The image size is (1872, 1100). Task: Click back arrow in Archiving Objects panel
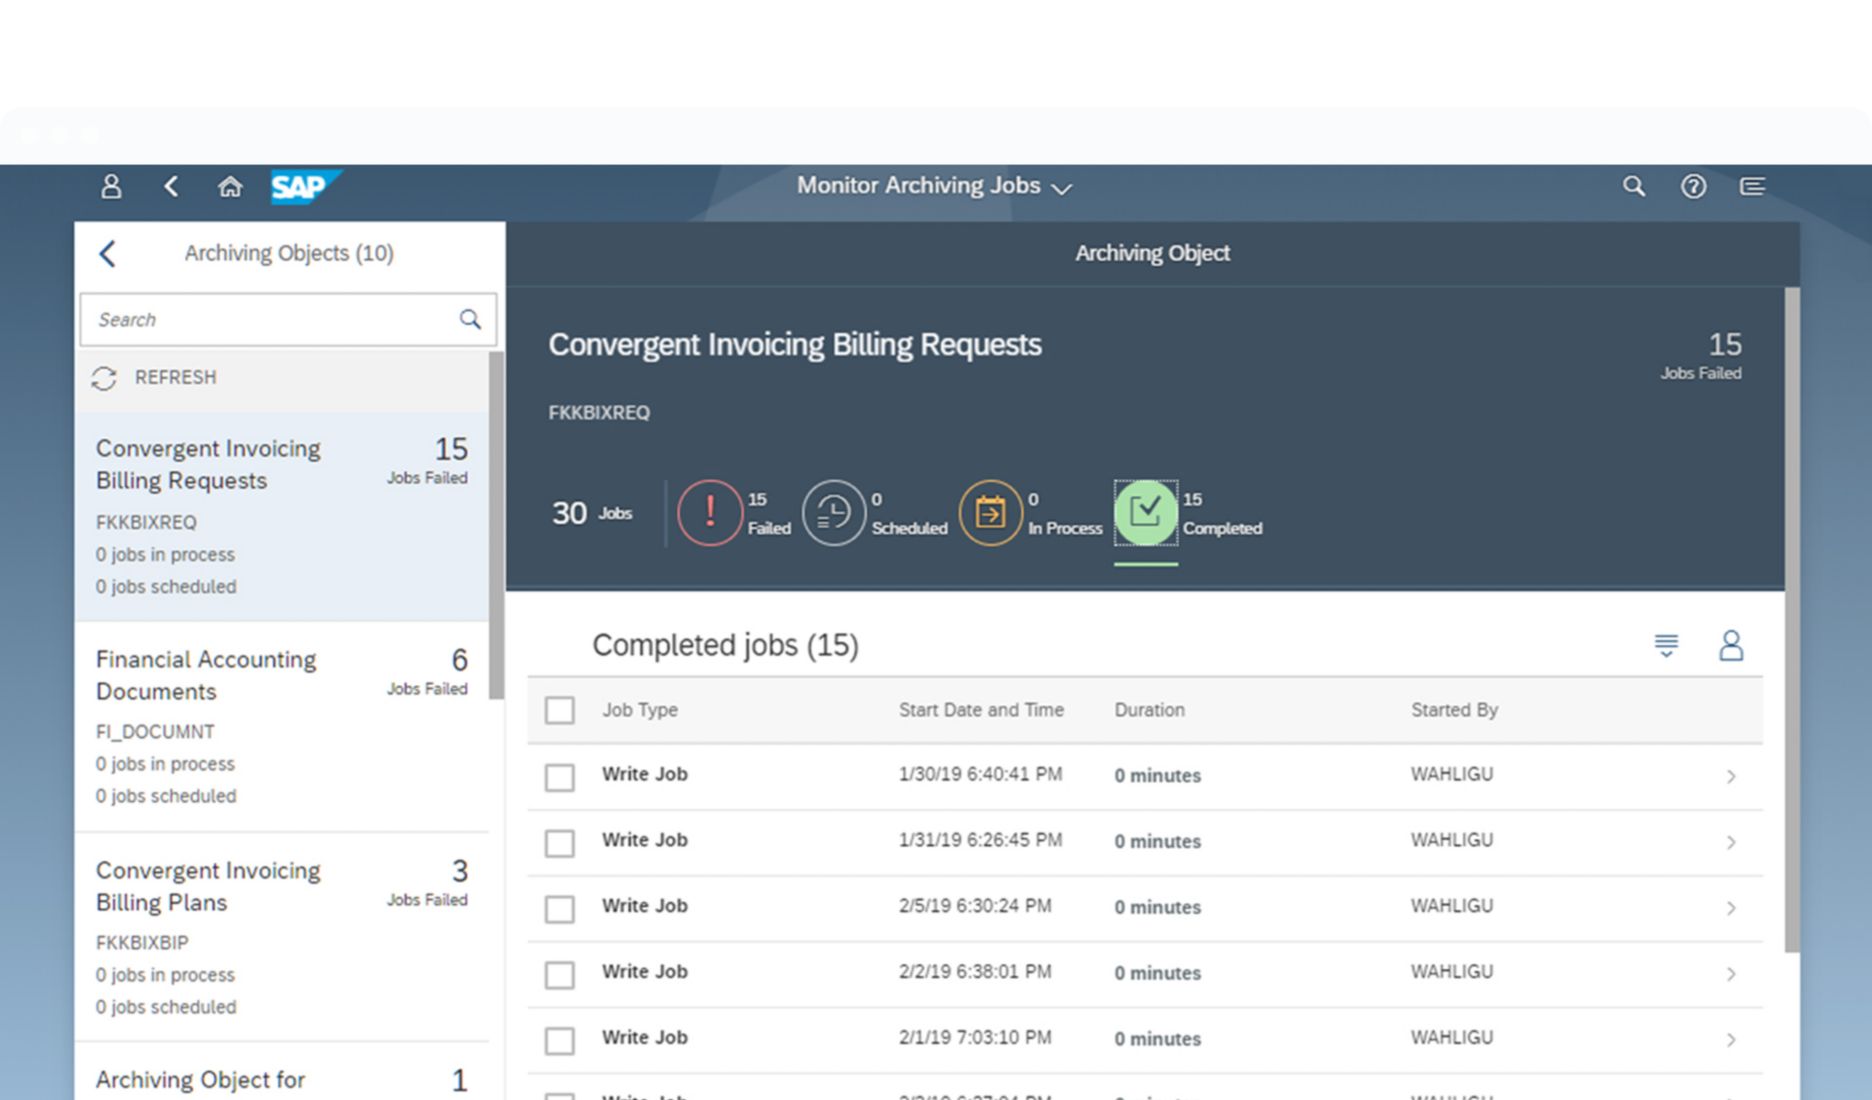coord(108,254)
